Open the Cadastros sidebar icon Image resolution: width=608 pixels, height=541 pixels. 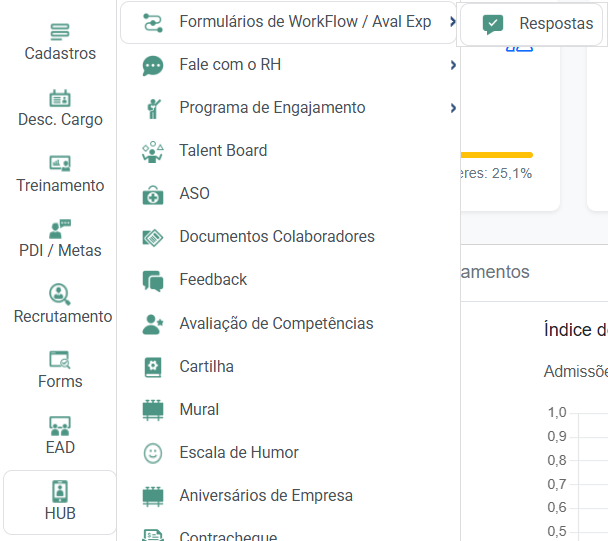(60, 33)
